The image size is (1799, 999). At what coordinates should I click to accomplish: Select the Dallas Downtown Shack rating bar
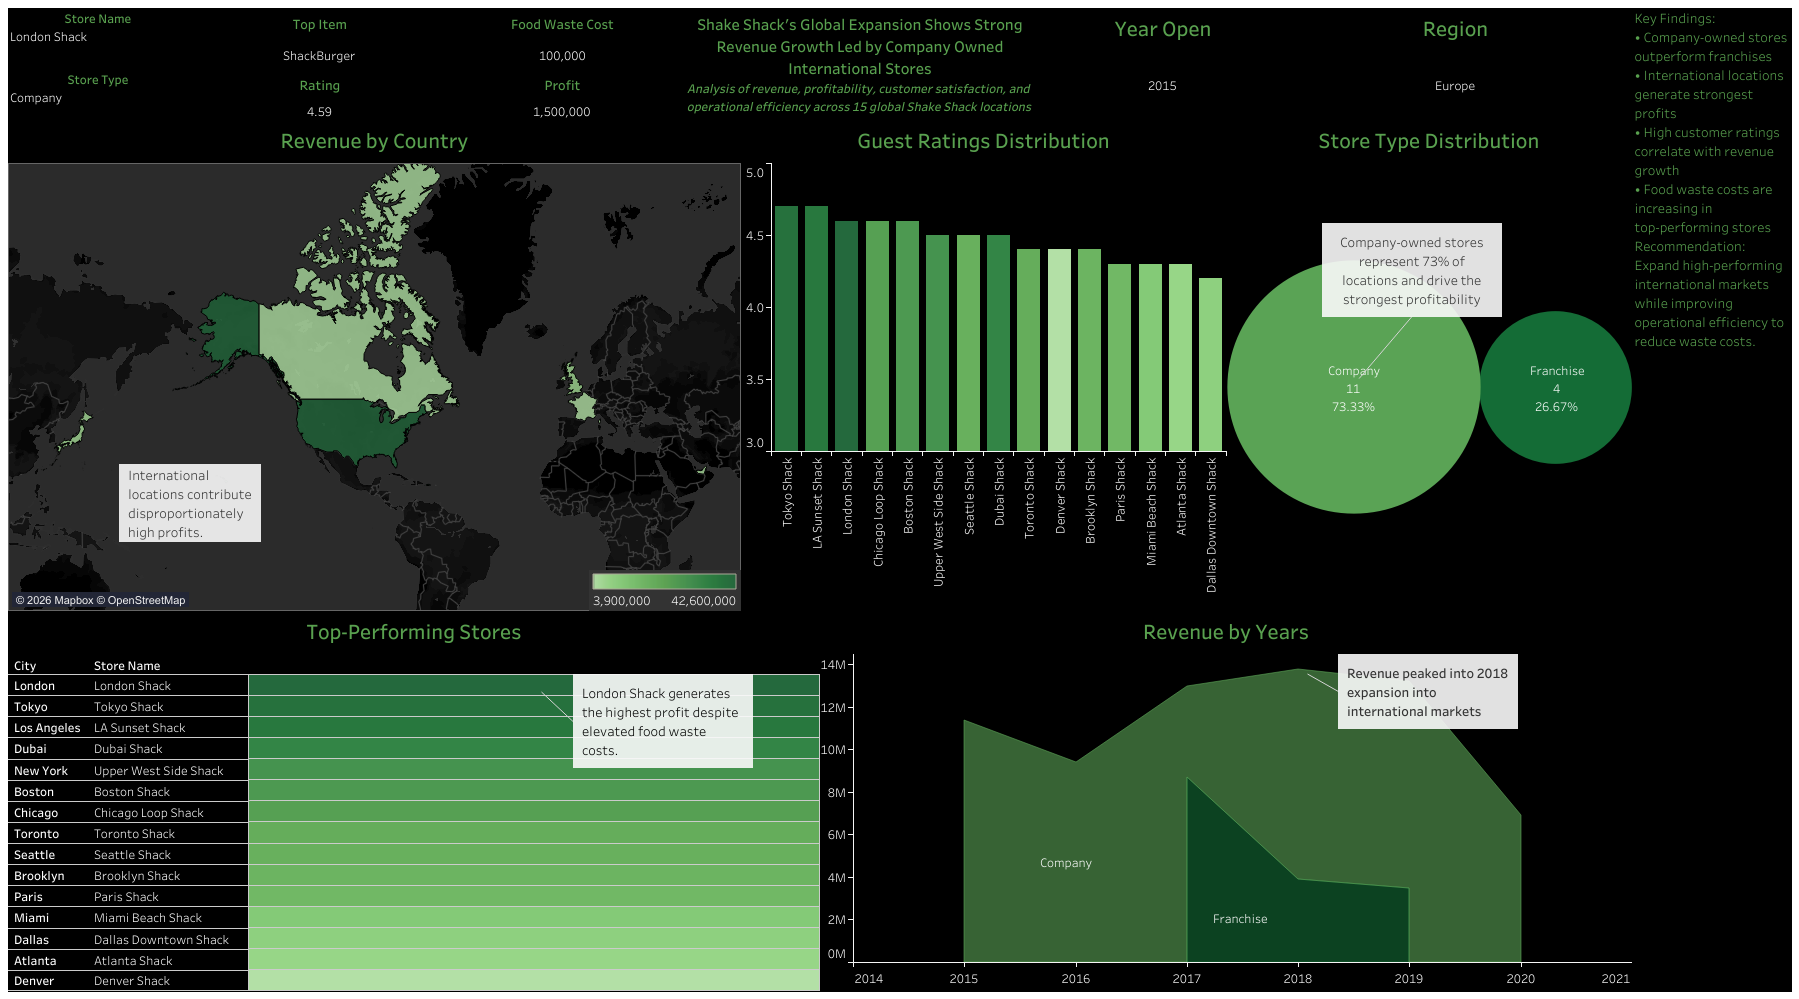point(1210,364)
